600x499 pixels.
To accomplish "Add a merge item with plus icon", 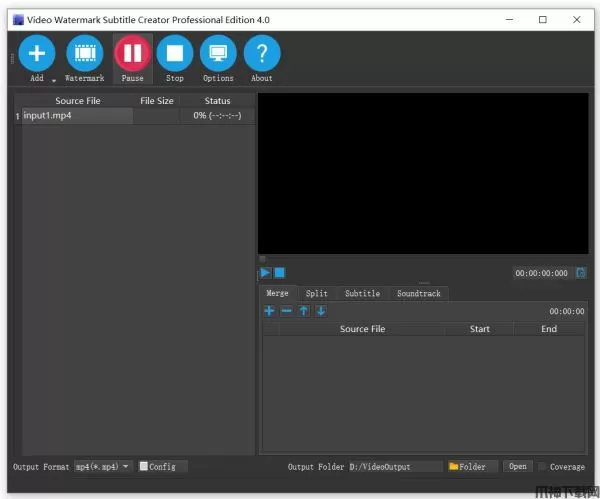I will pos(269,311).
